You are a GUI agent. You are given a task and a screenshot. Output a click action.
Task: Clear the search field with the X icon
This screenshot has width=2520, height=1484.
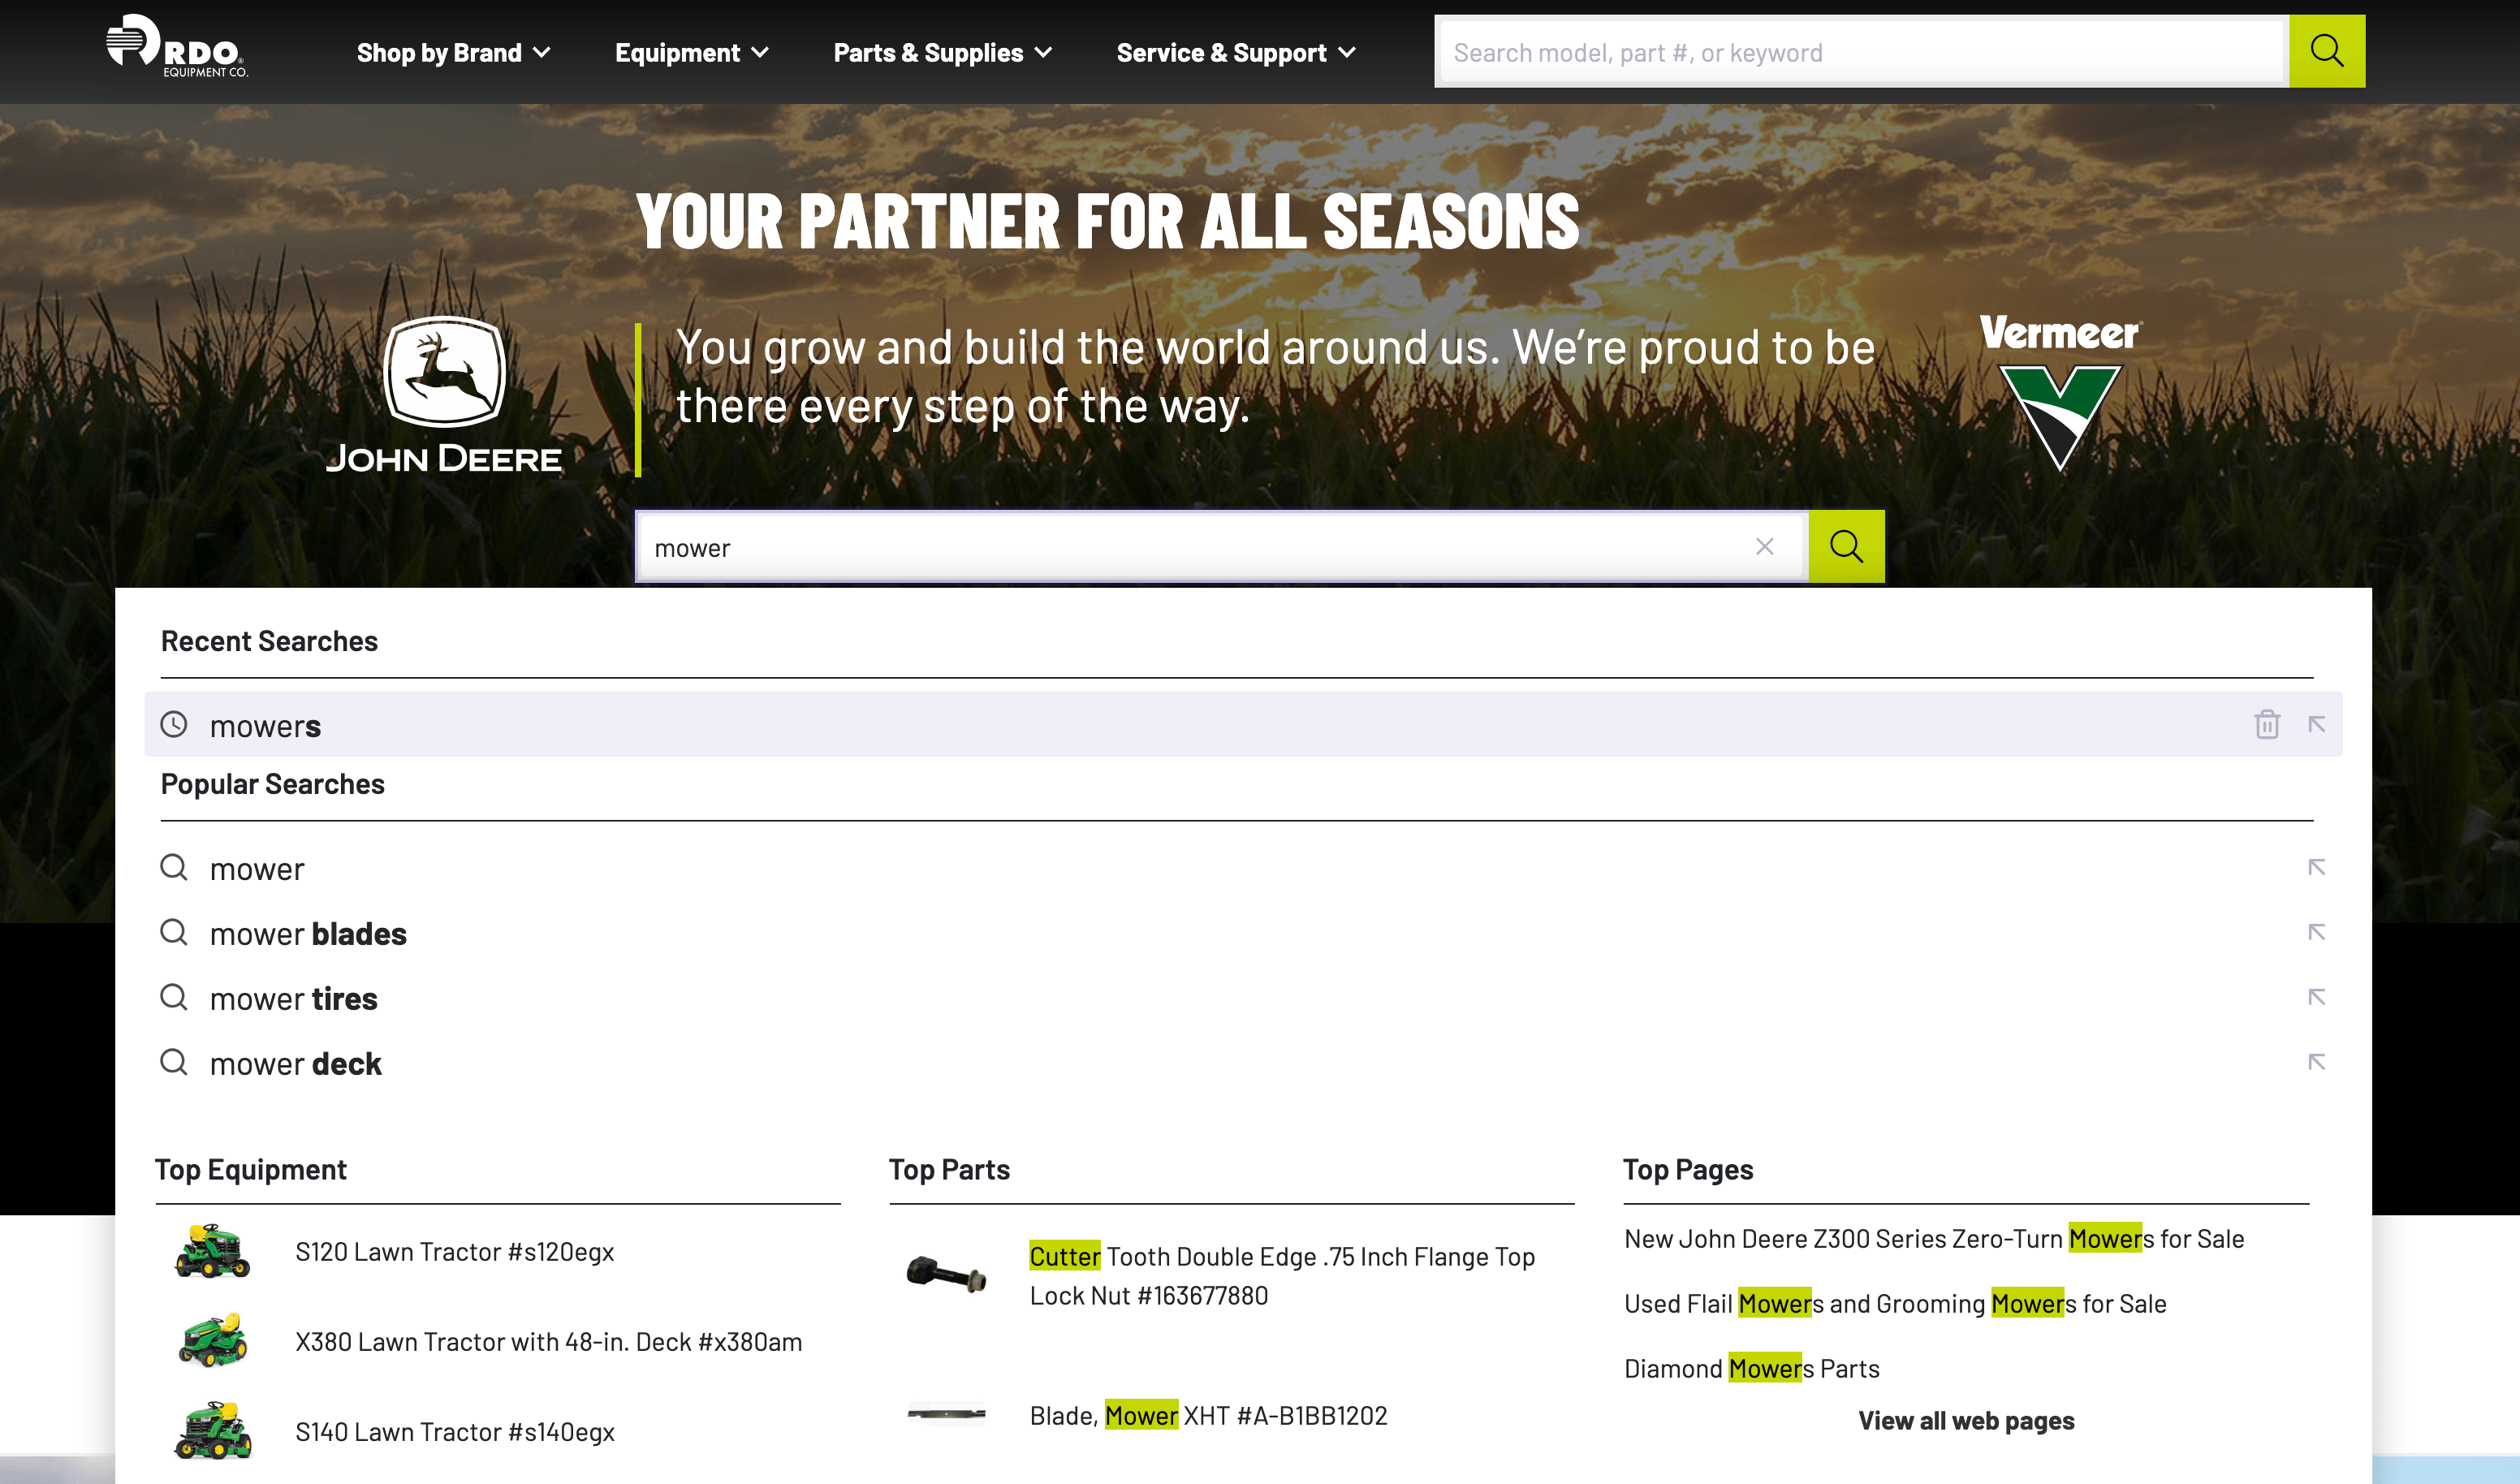1764,546
